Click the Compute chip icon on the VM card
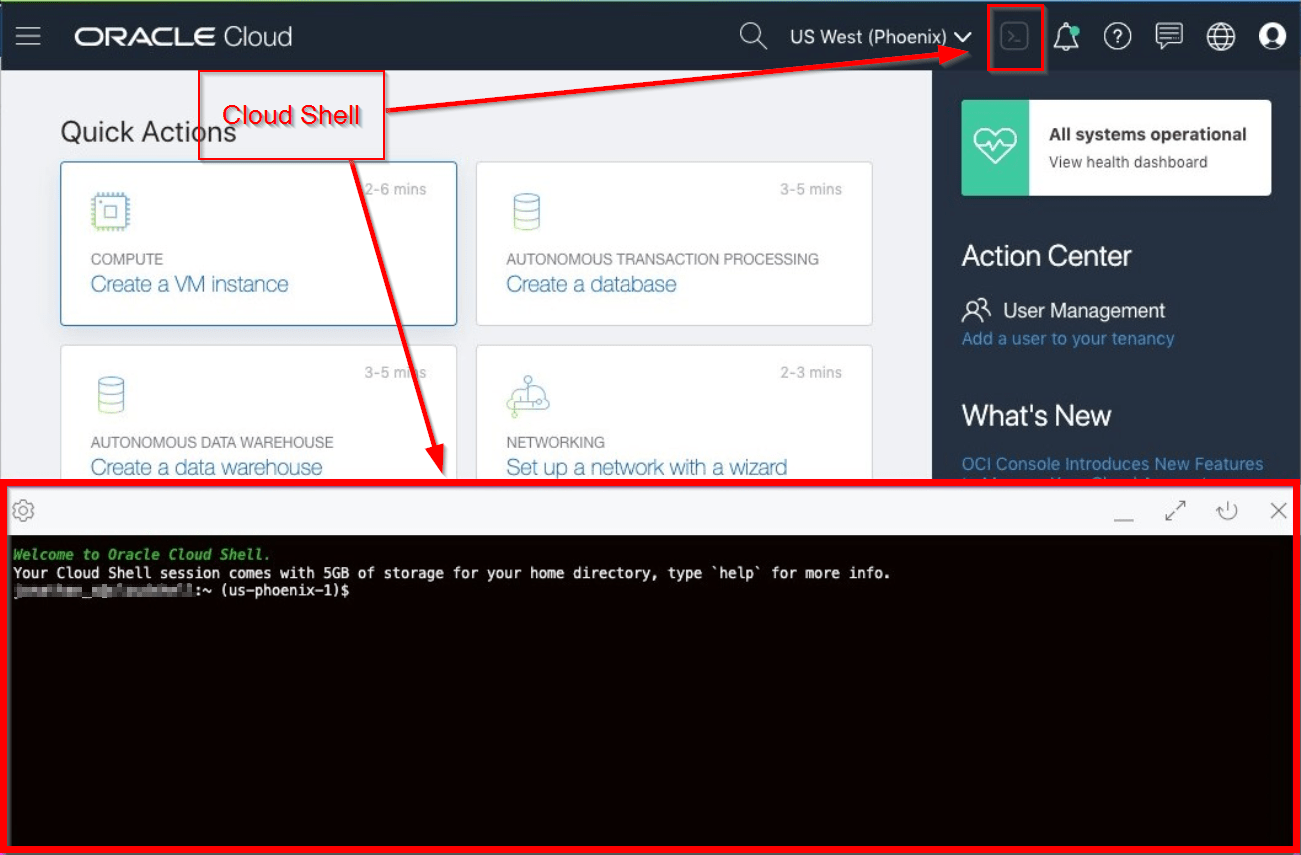The image size is (1301, 855). point(108,211)
